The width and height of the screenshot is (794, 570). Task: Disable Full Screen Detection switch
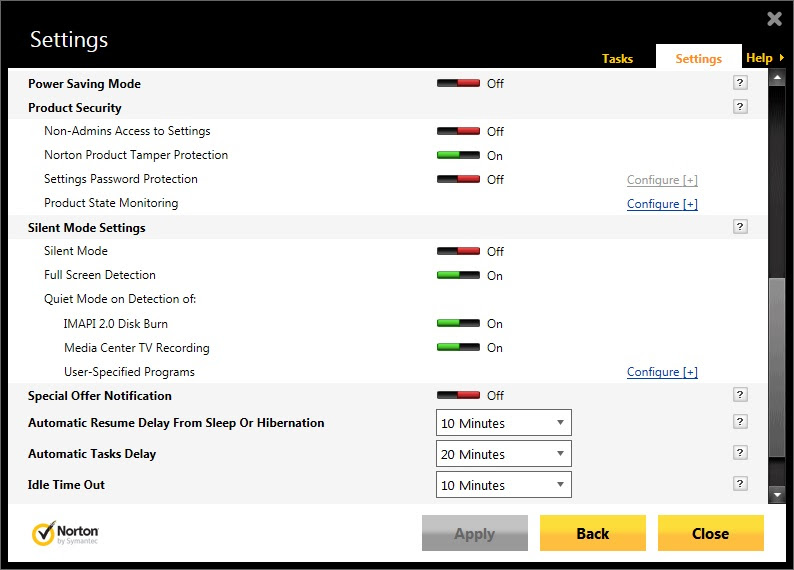click(458, 275)
